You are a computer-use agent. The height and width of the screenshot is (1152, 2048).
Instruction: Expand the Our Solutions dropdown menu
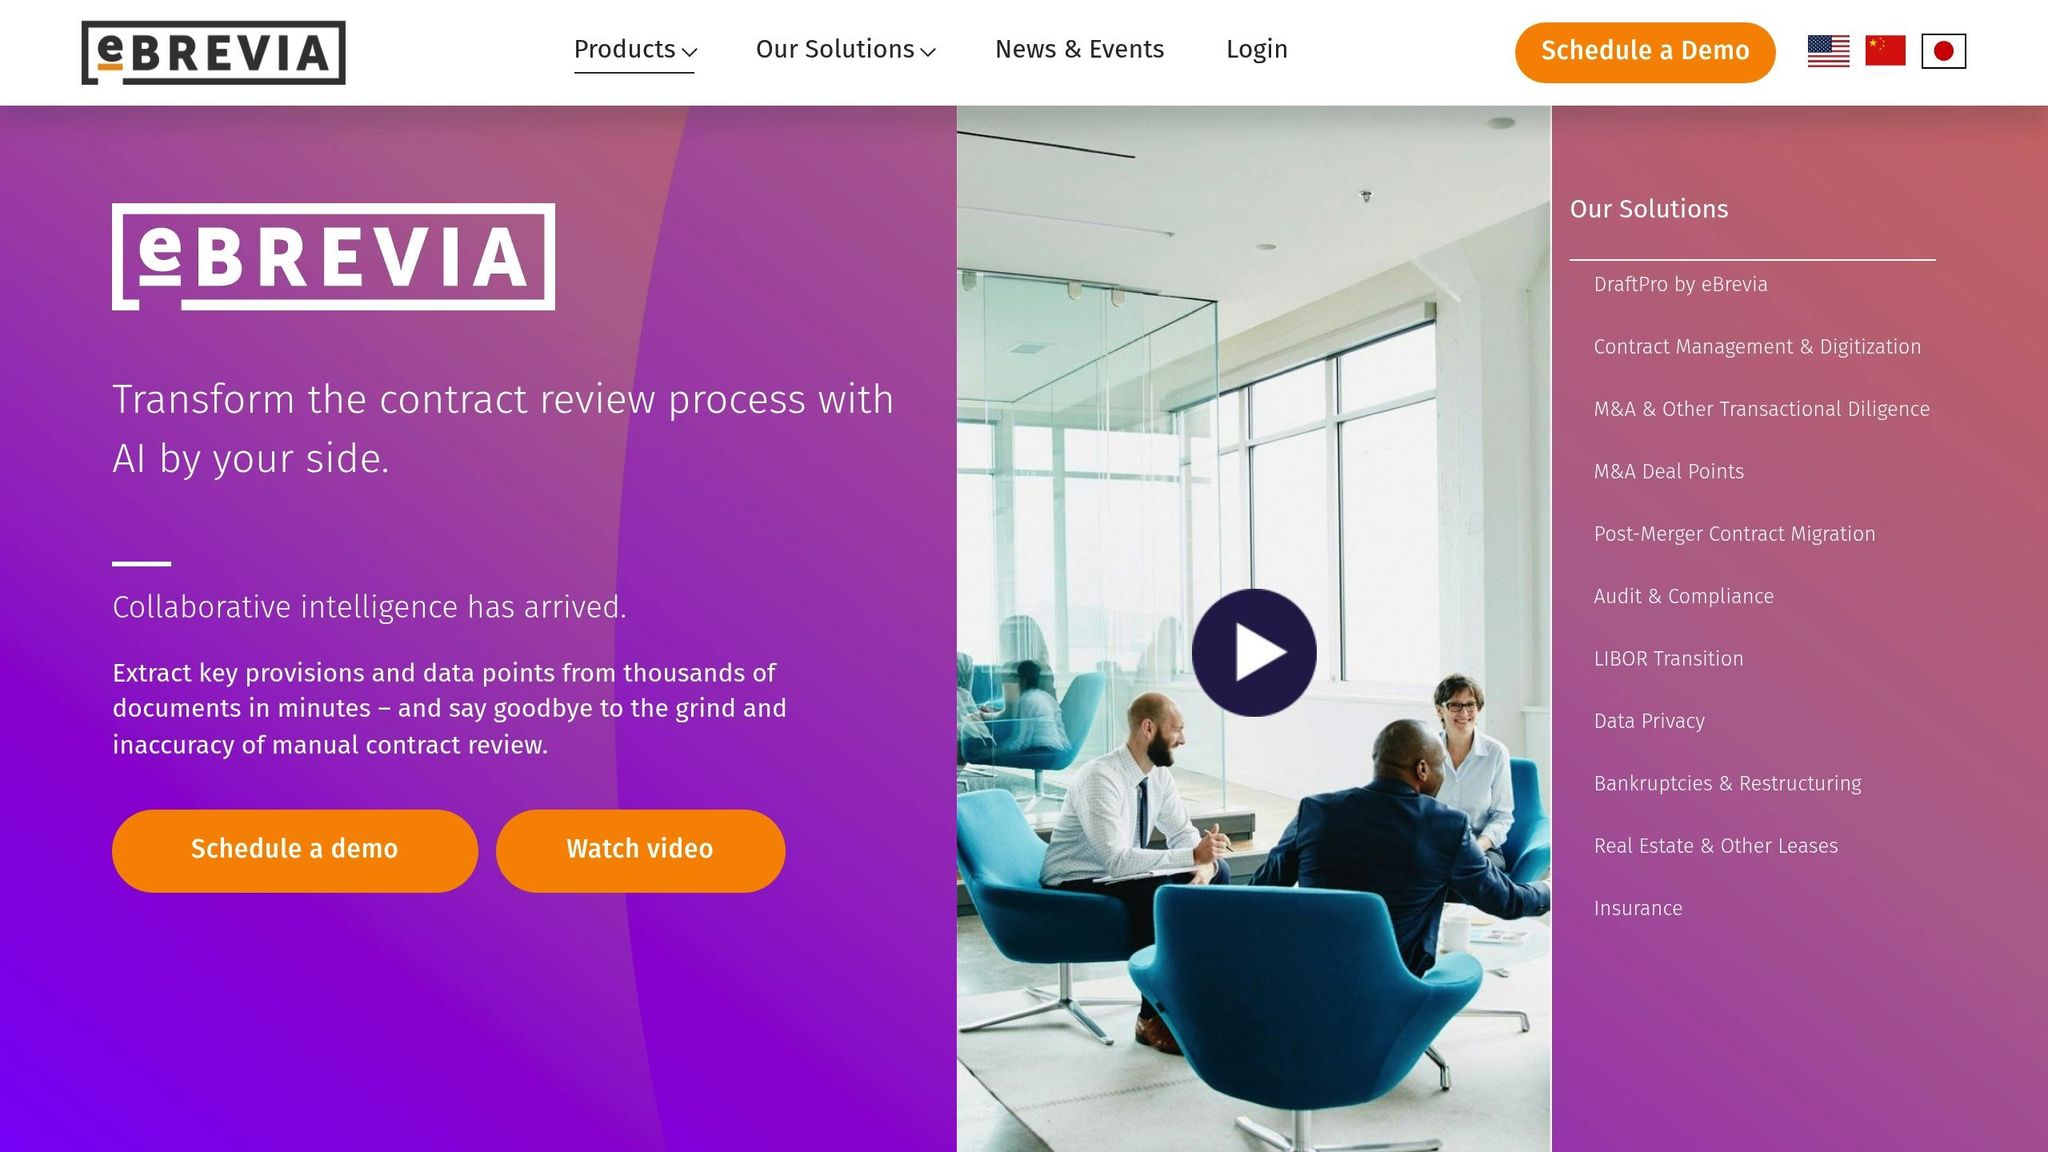[x=845, y=49]
